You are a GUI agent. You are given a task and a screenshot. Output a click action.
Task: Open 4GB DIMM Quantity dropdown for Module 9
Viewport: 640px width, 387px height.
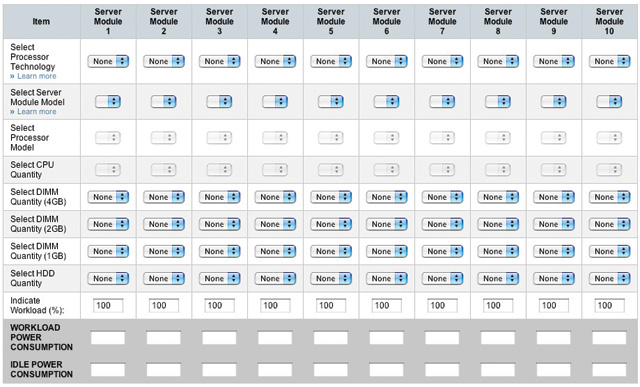click(x=554, y=197)
